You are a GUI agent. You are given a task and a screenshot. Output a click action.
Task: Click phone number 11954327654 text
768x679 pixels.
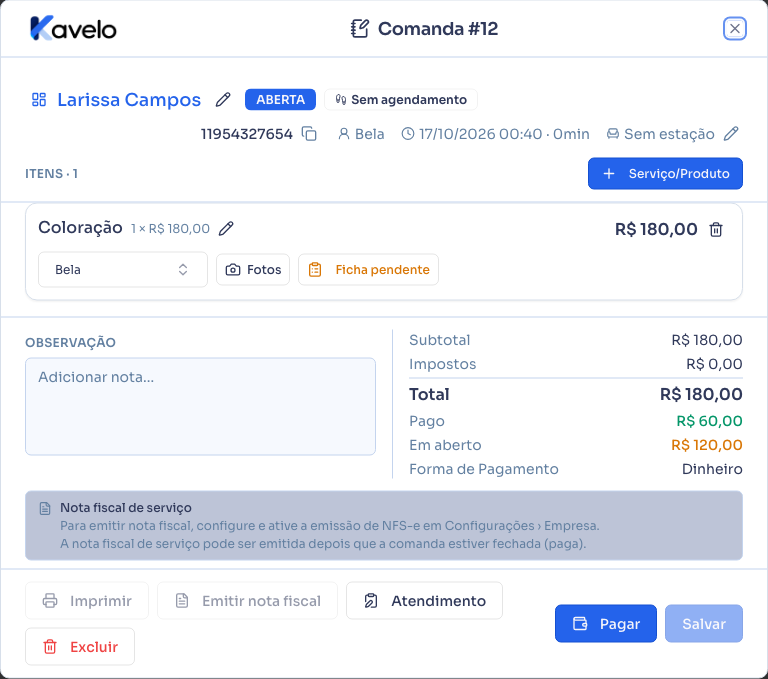point(247,134)
